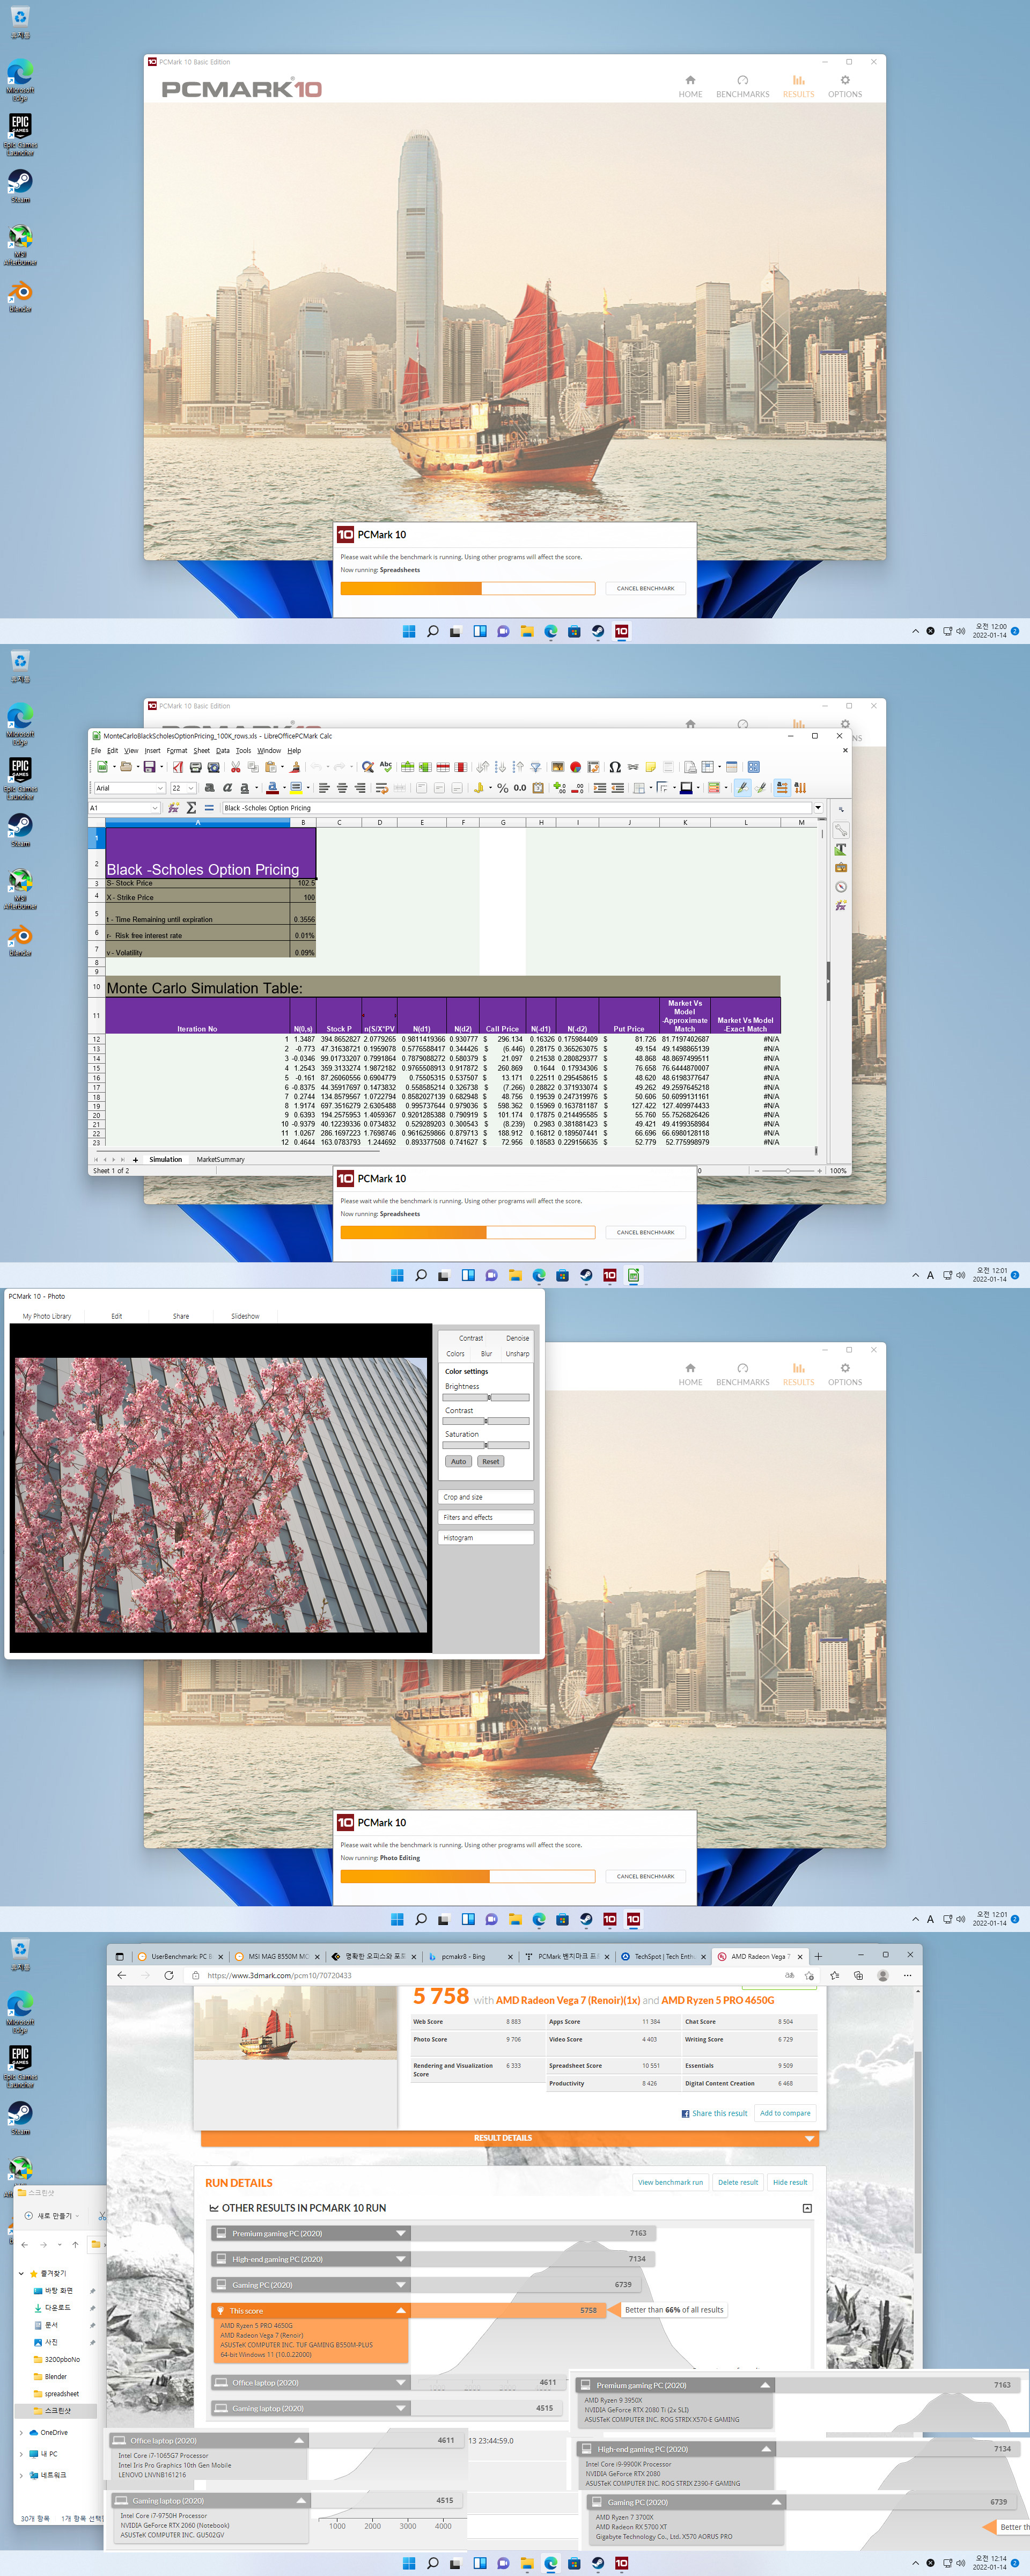
Task: Click the Sum (sigma) icon in formula bar
Action: coord(191,808)
